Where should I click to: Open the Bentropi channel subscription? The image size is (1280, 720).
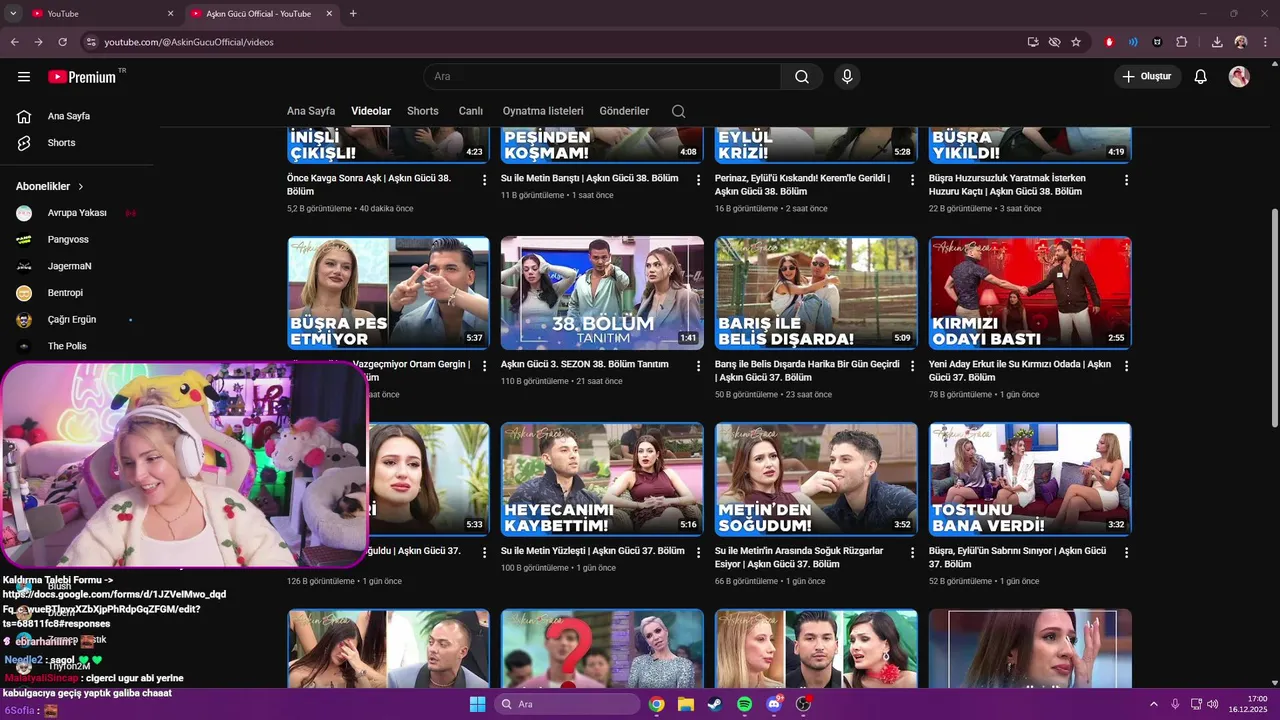click(x=77, y=293)
